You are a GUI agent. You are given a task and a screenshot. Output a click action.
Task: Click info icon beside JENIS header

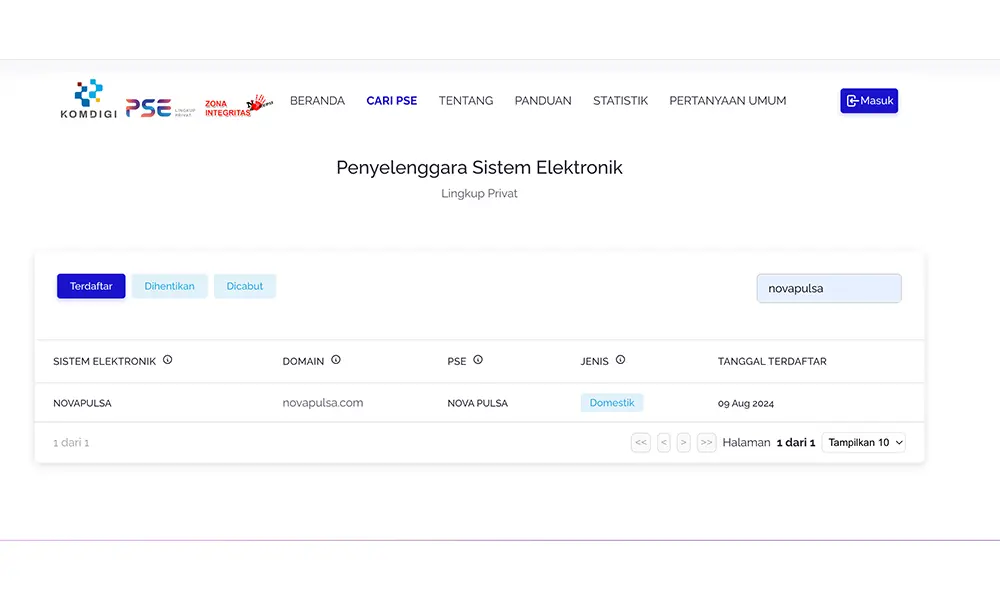coord(621,360)
